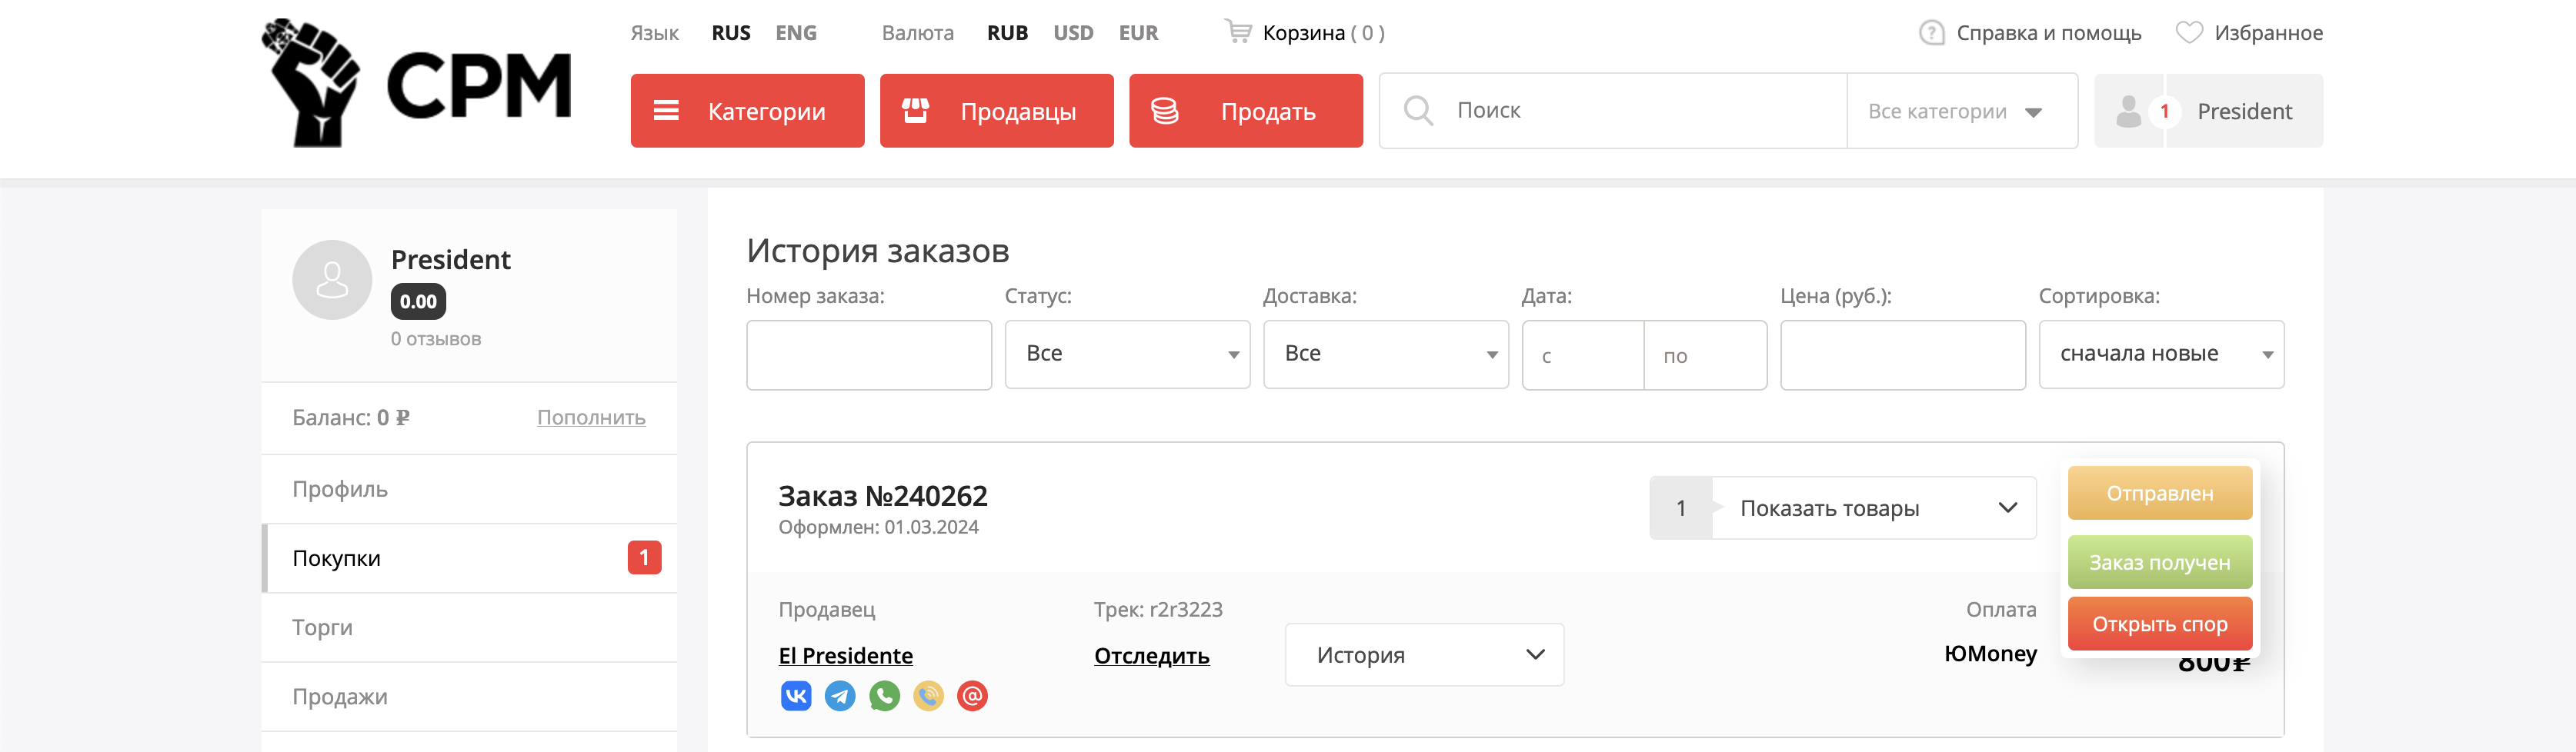The width and height of the screenshot is (2576, 752).
Task: Contact seller via WhatsApp icon
Action: 884,695
